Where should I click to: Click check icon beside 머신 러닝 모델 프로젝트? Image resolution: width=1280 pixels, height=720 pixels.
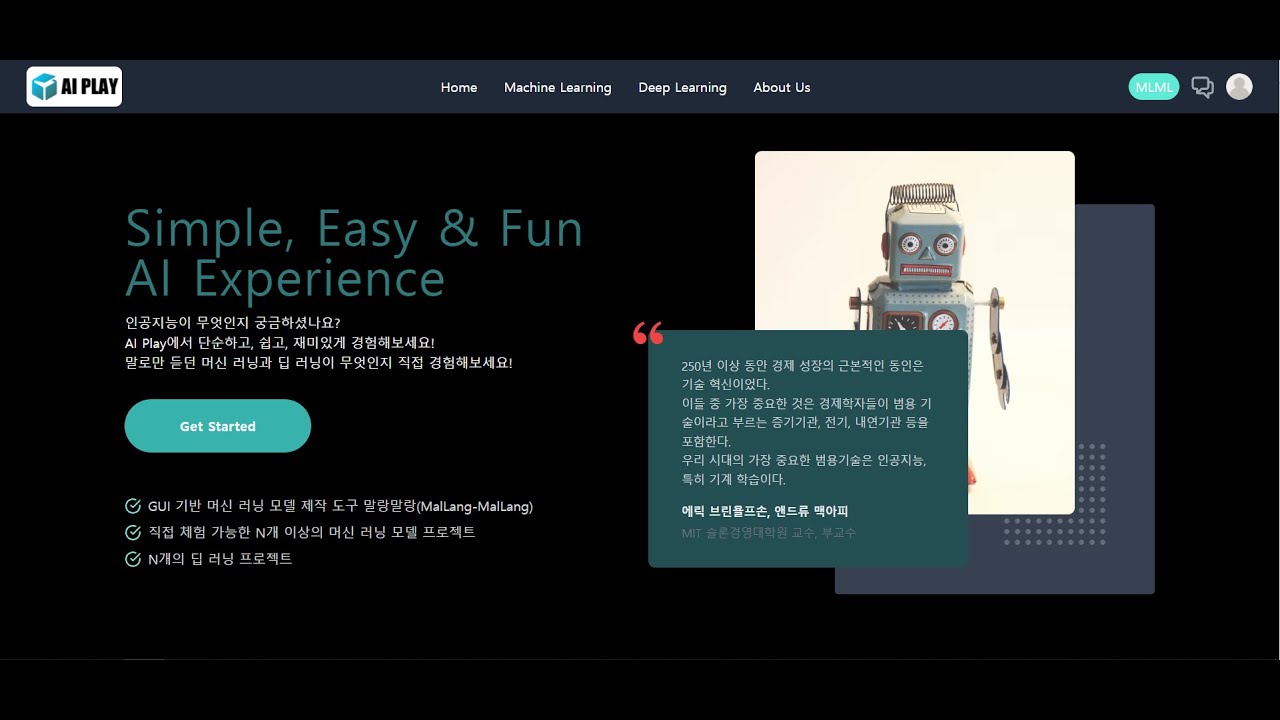click(x=133, y=533)
